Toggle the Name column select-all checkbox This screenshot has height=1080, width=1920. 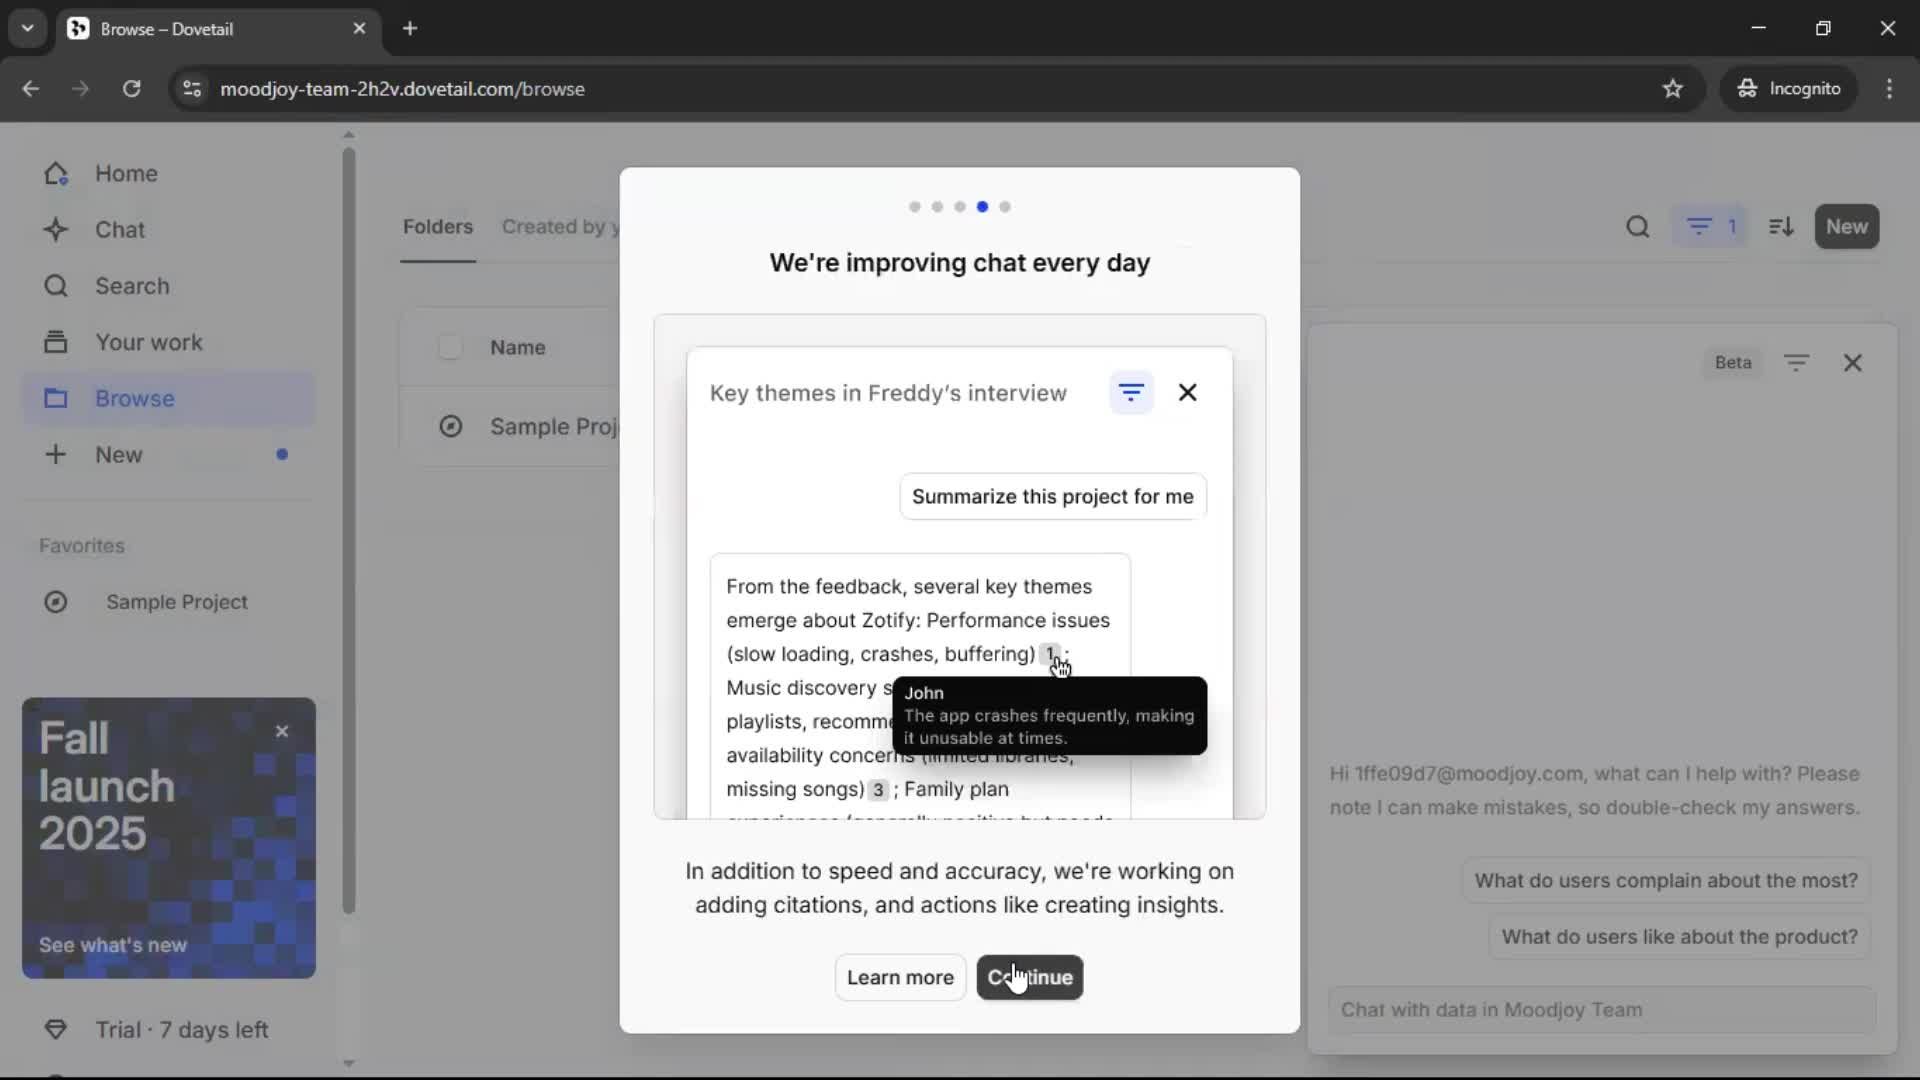[450, 347]
